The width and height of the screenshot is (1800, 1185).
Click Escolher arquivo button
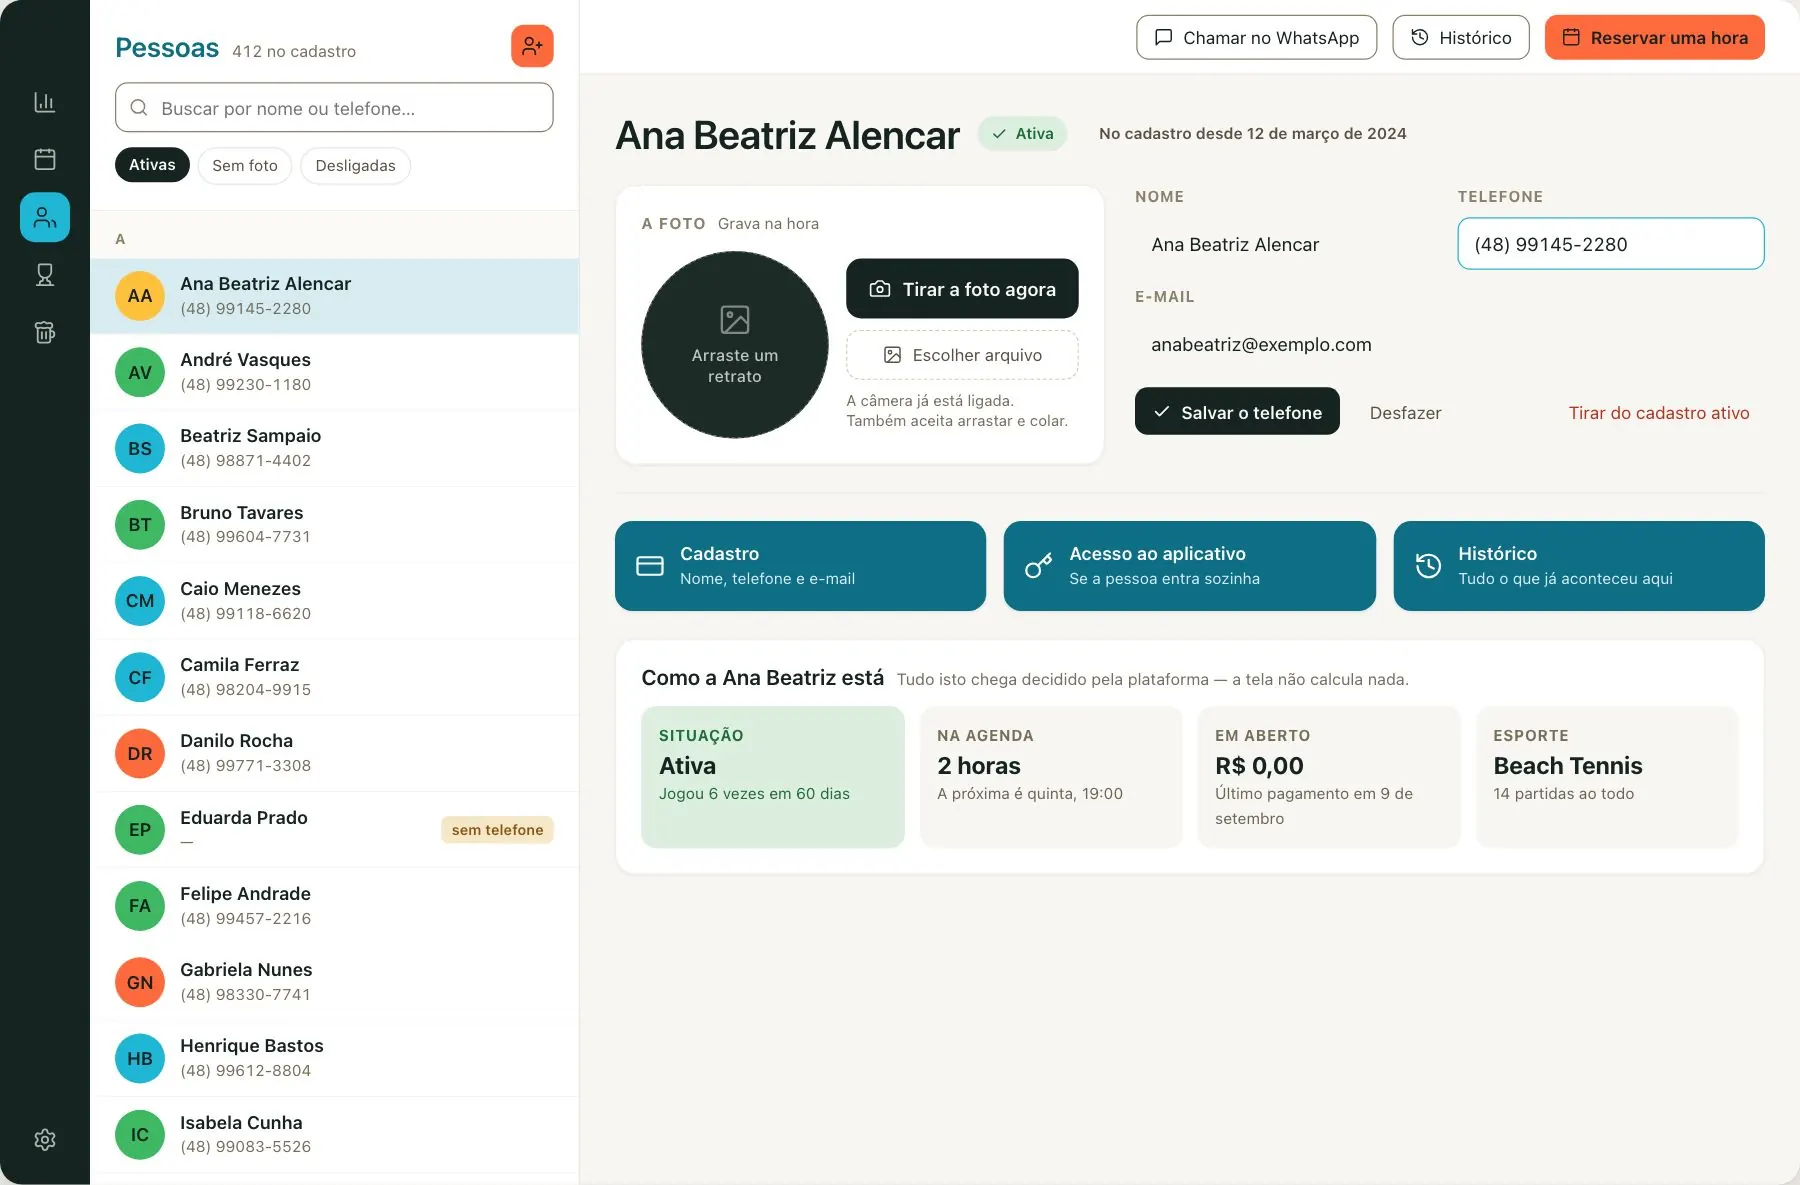(x=962, y=355)
